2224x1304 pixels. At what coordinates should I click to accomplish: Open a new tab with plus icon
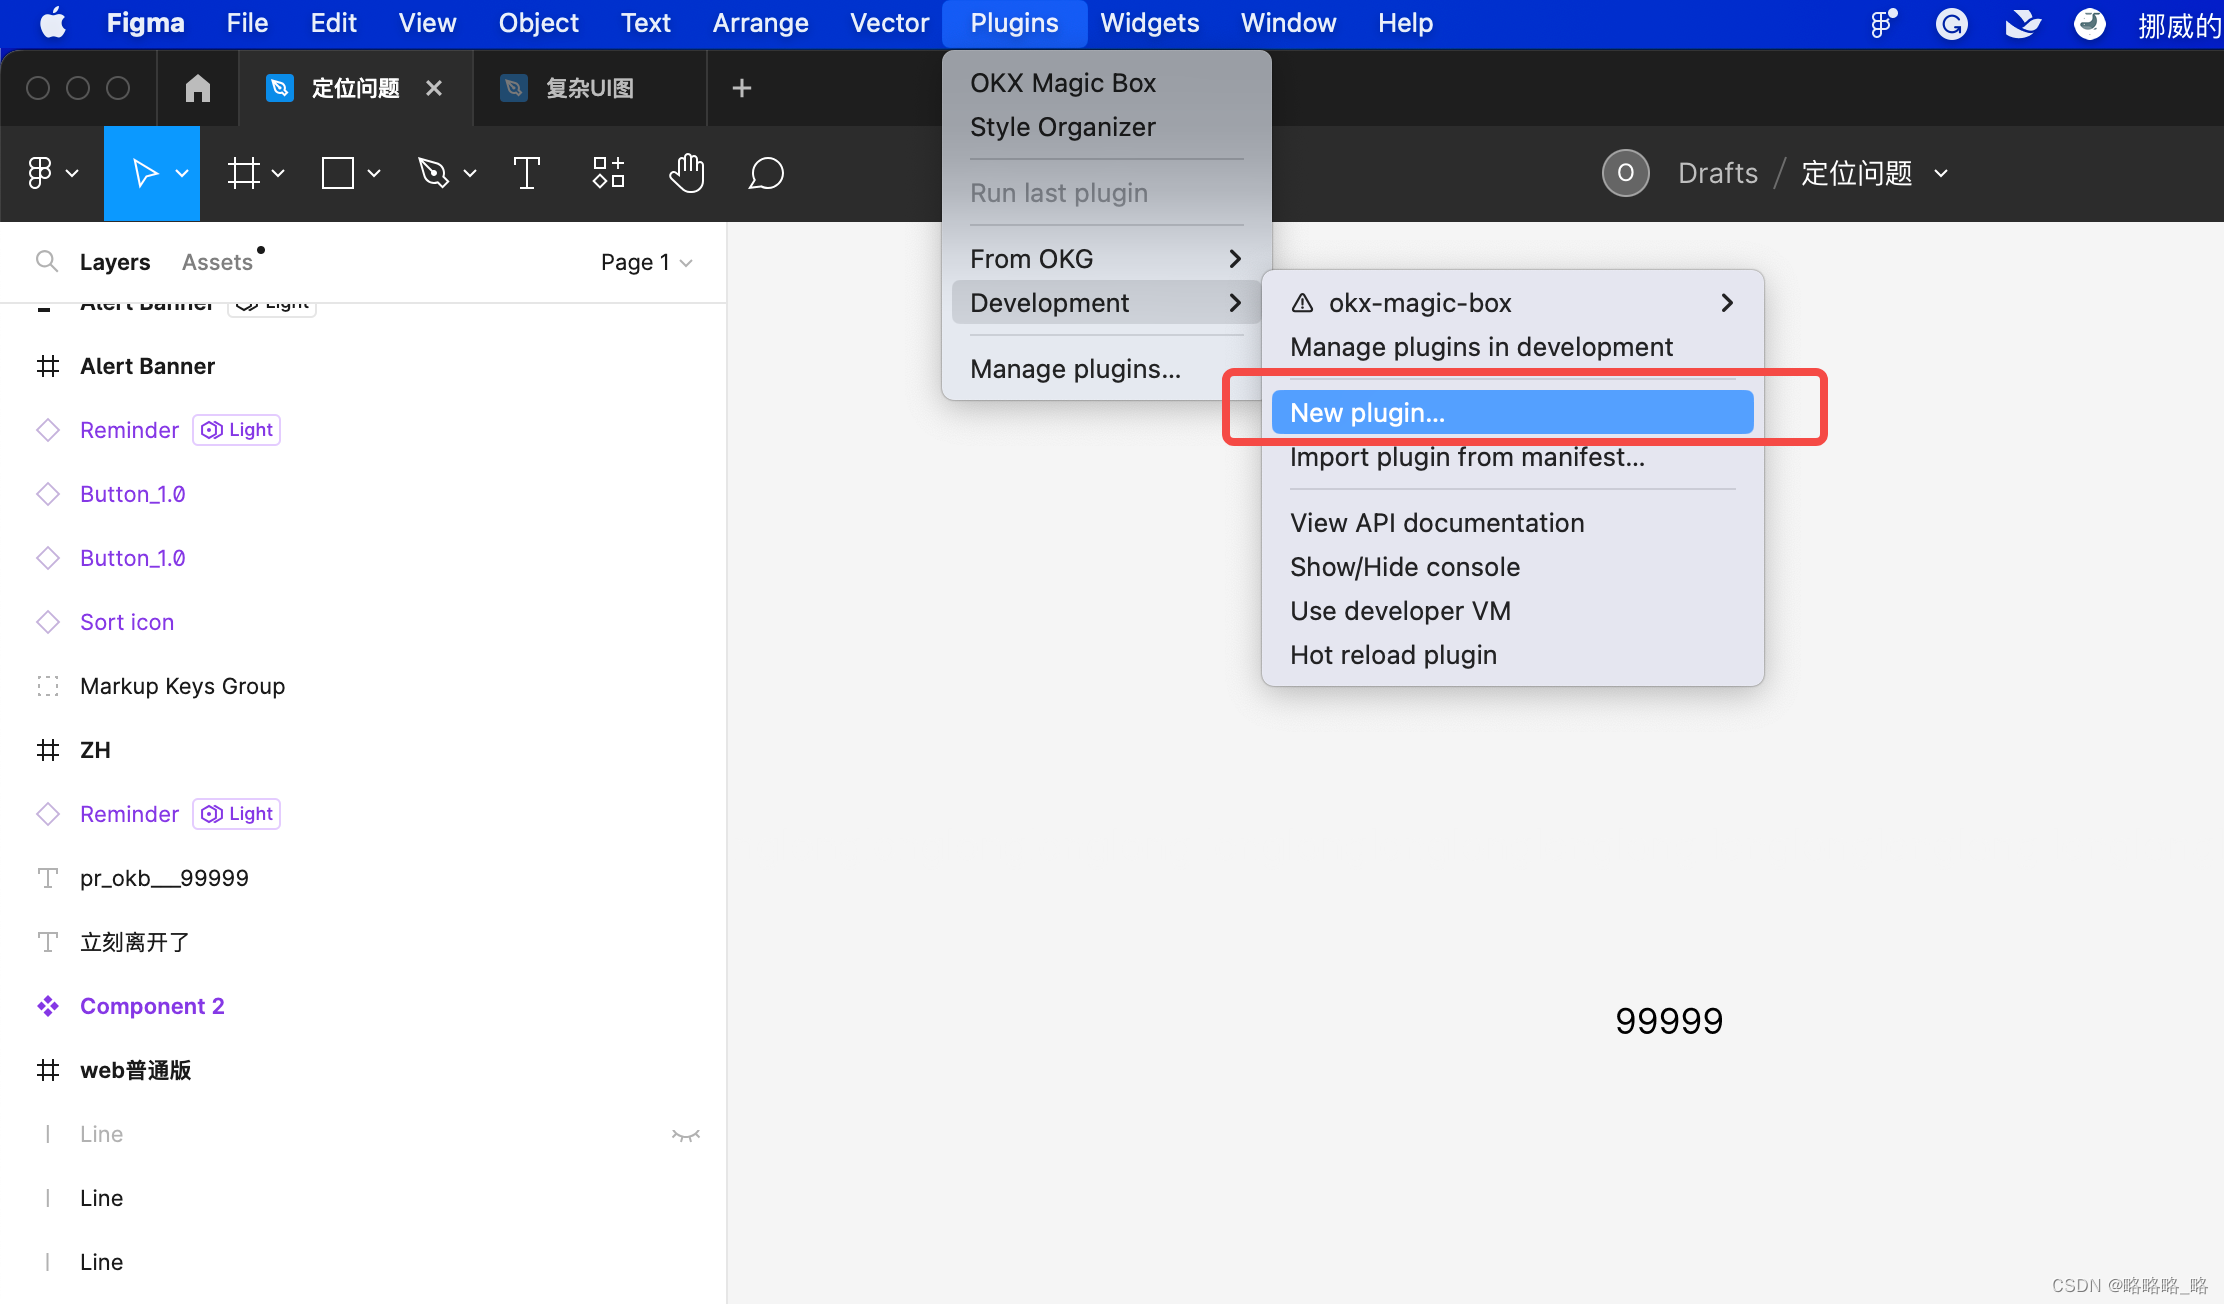pos(742,88)
